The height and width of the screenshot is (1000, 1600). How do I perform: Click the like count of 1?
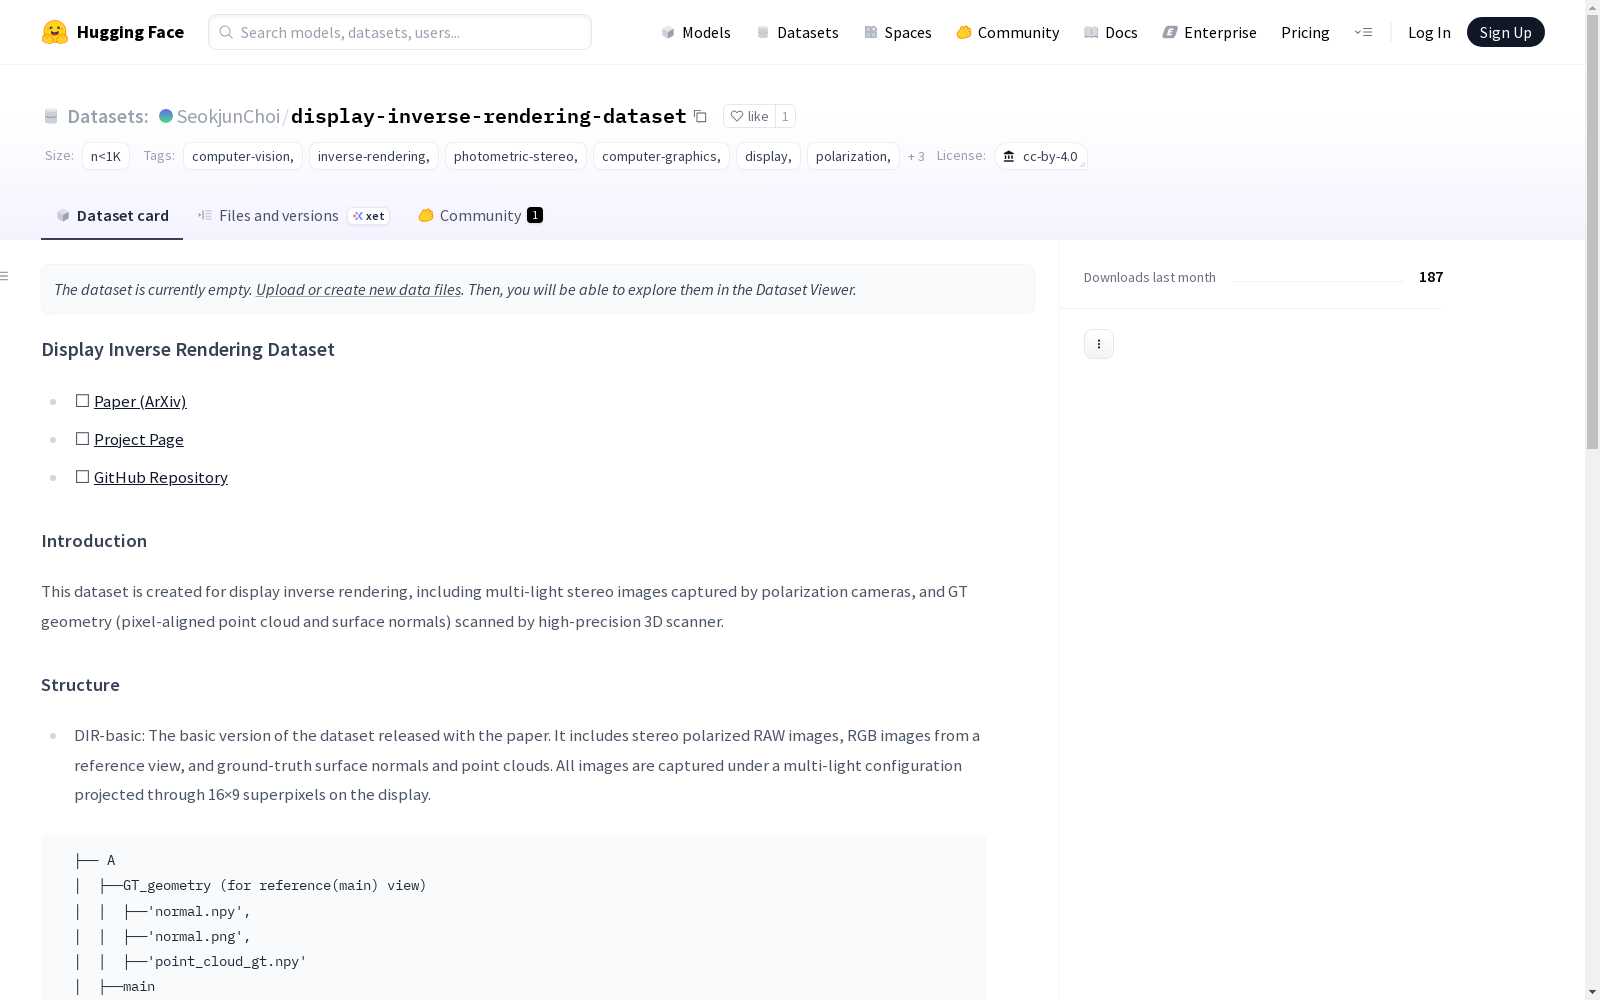(x=785, y=116)
